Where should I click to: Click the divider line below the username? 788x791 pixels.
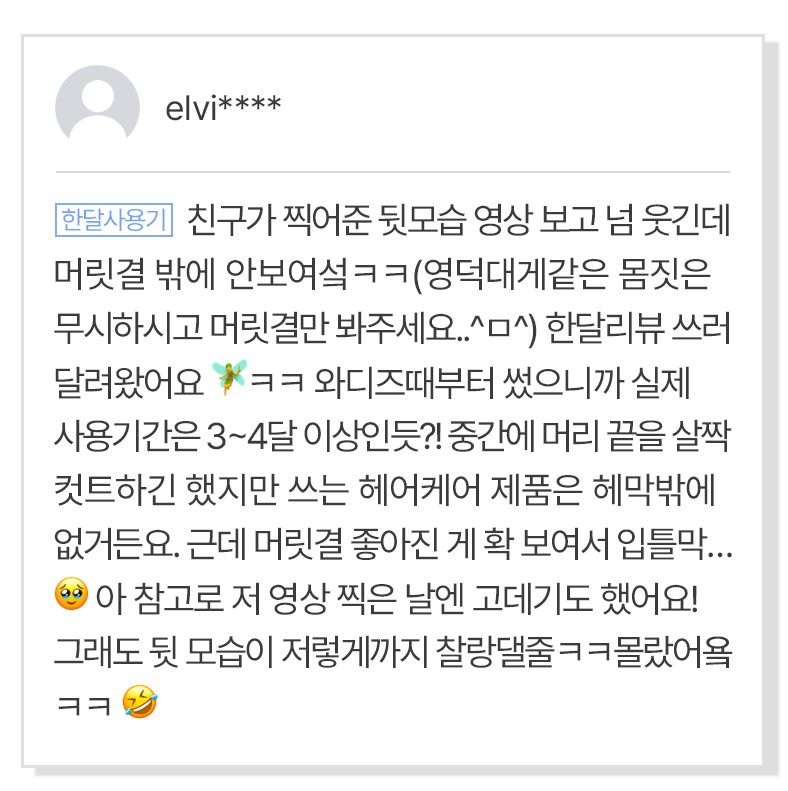click(x=393, y=172)
